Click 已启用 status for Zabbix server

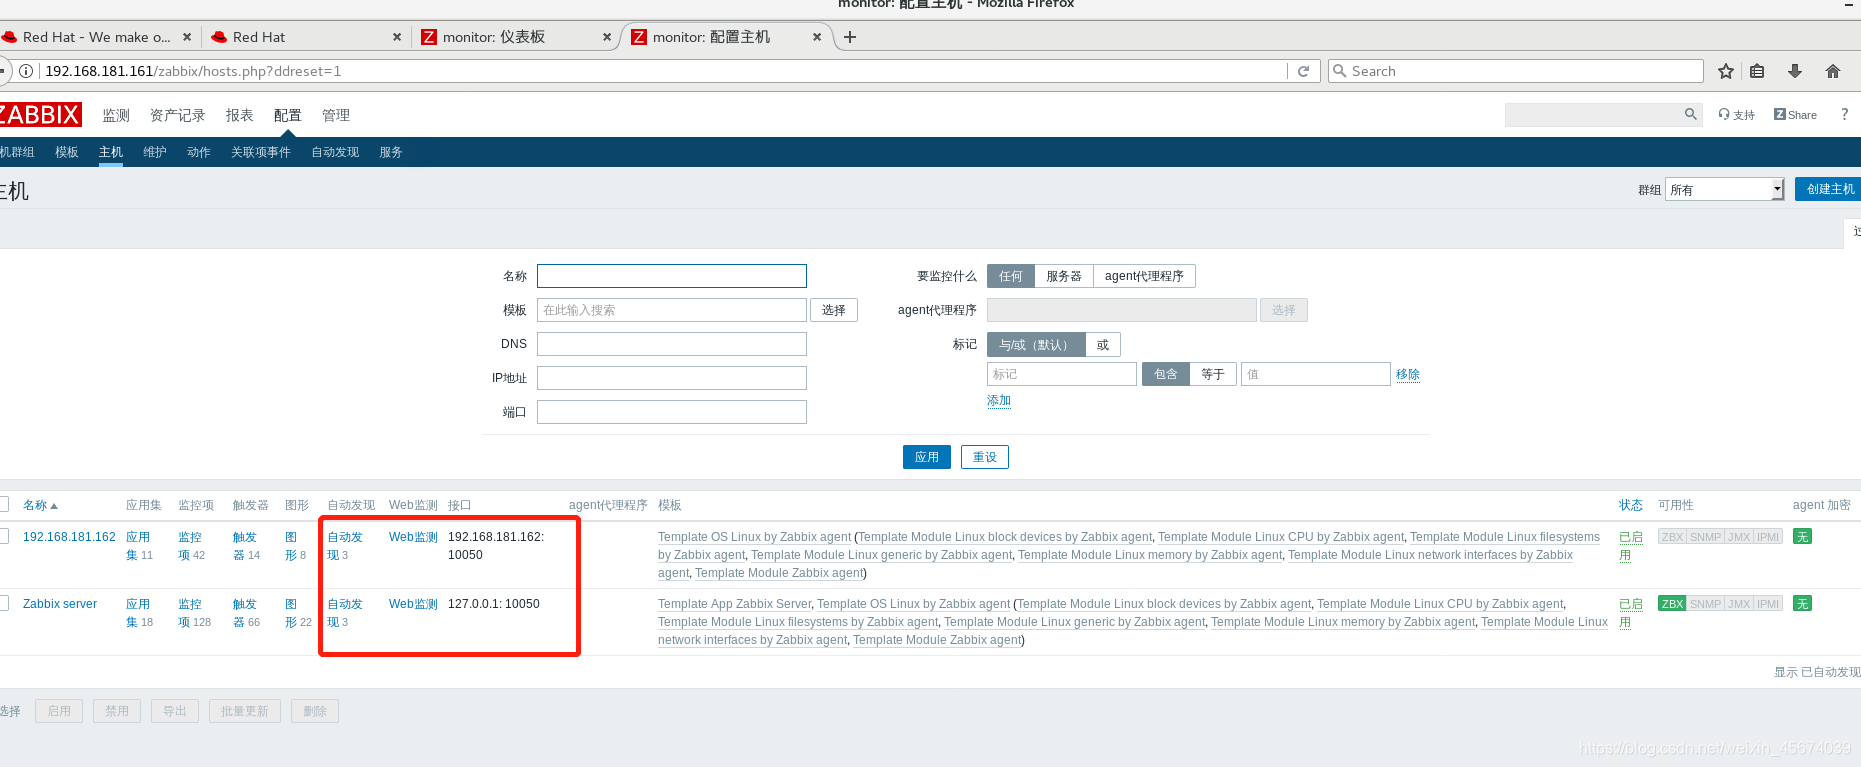(1631, 613)
